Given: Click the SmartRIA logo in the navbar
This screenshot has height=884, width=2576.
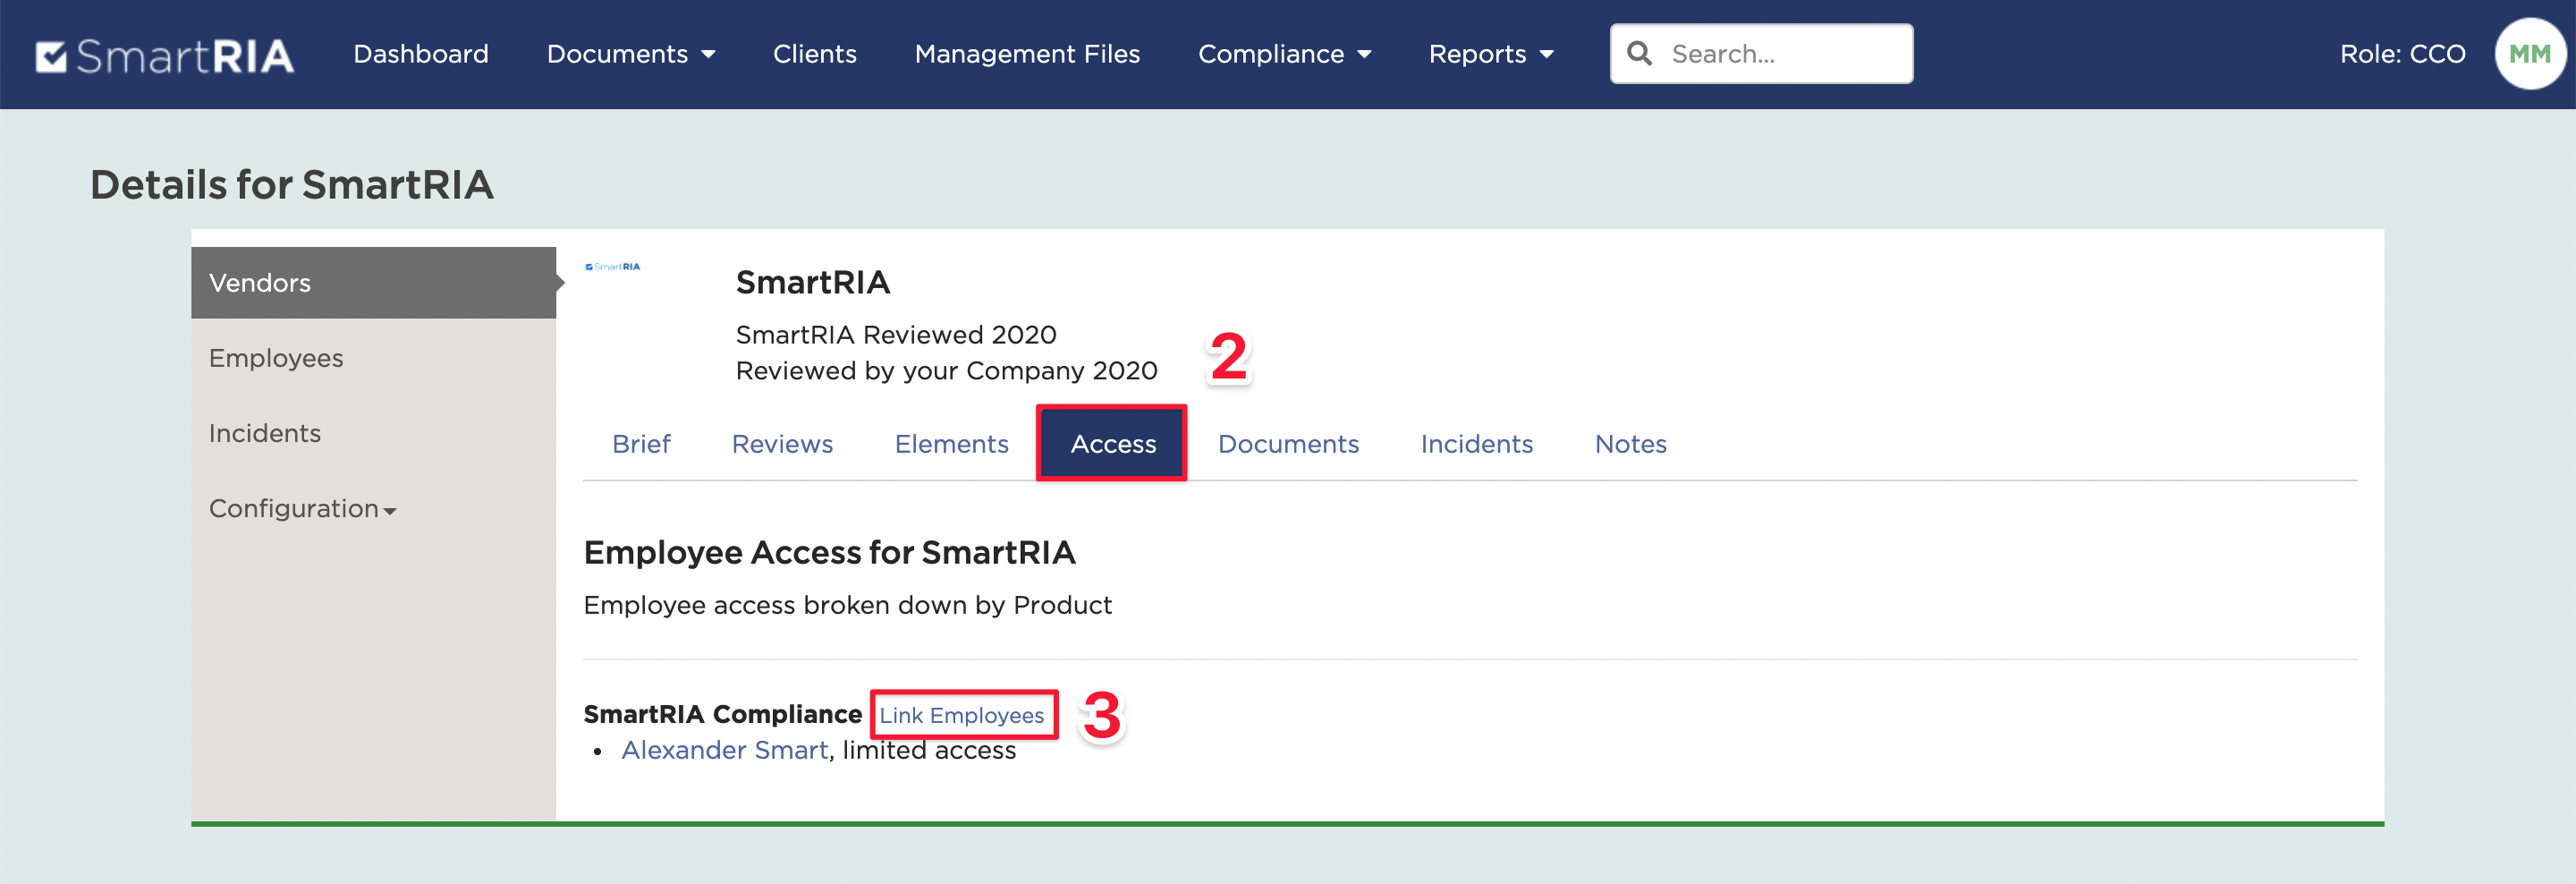Looking at the screenshot, I should pyautogui.click(x=165, y=55).
